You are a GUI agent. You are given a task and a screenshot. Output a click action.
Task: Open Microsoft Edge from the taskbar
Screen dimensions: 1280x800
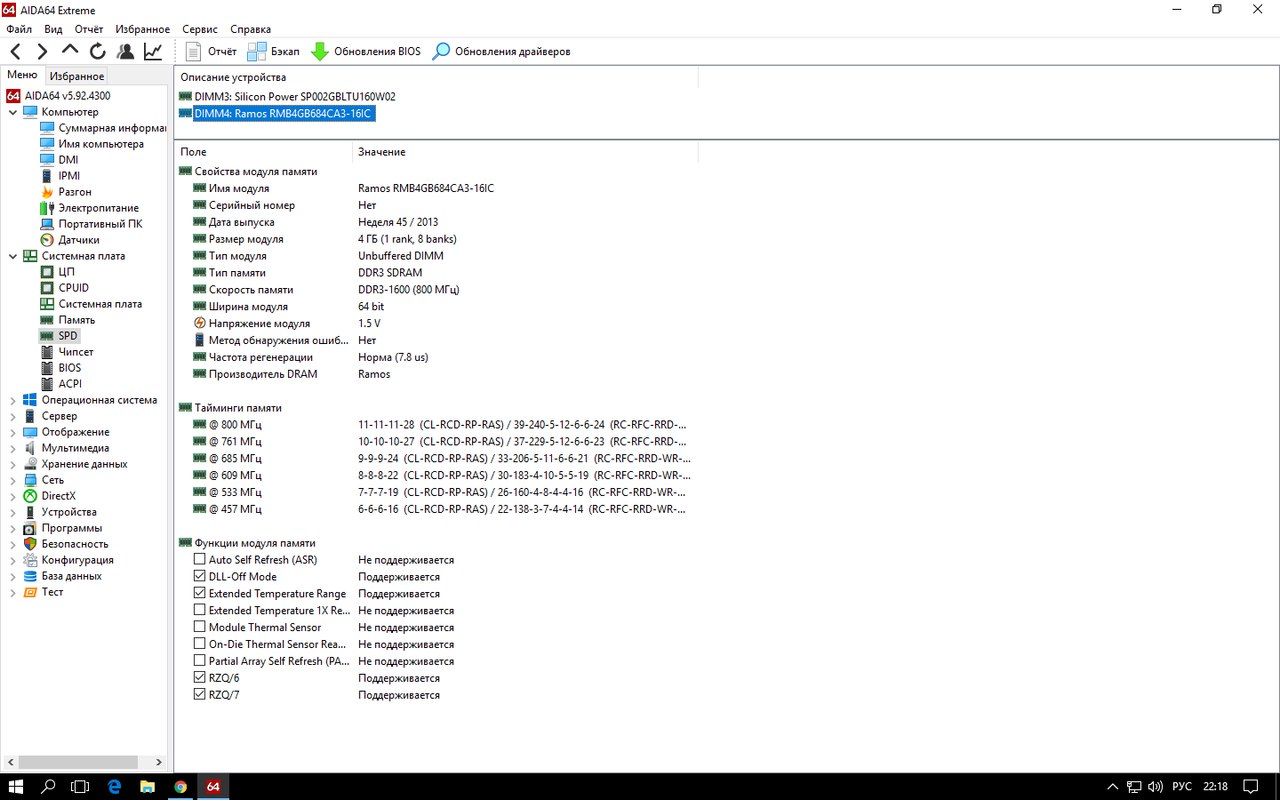tap(114, 786)
